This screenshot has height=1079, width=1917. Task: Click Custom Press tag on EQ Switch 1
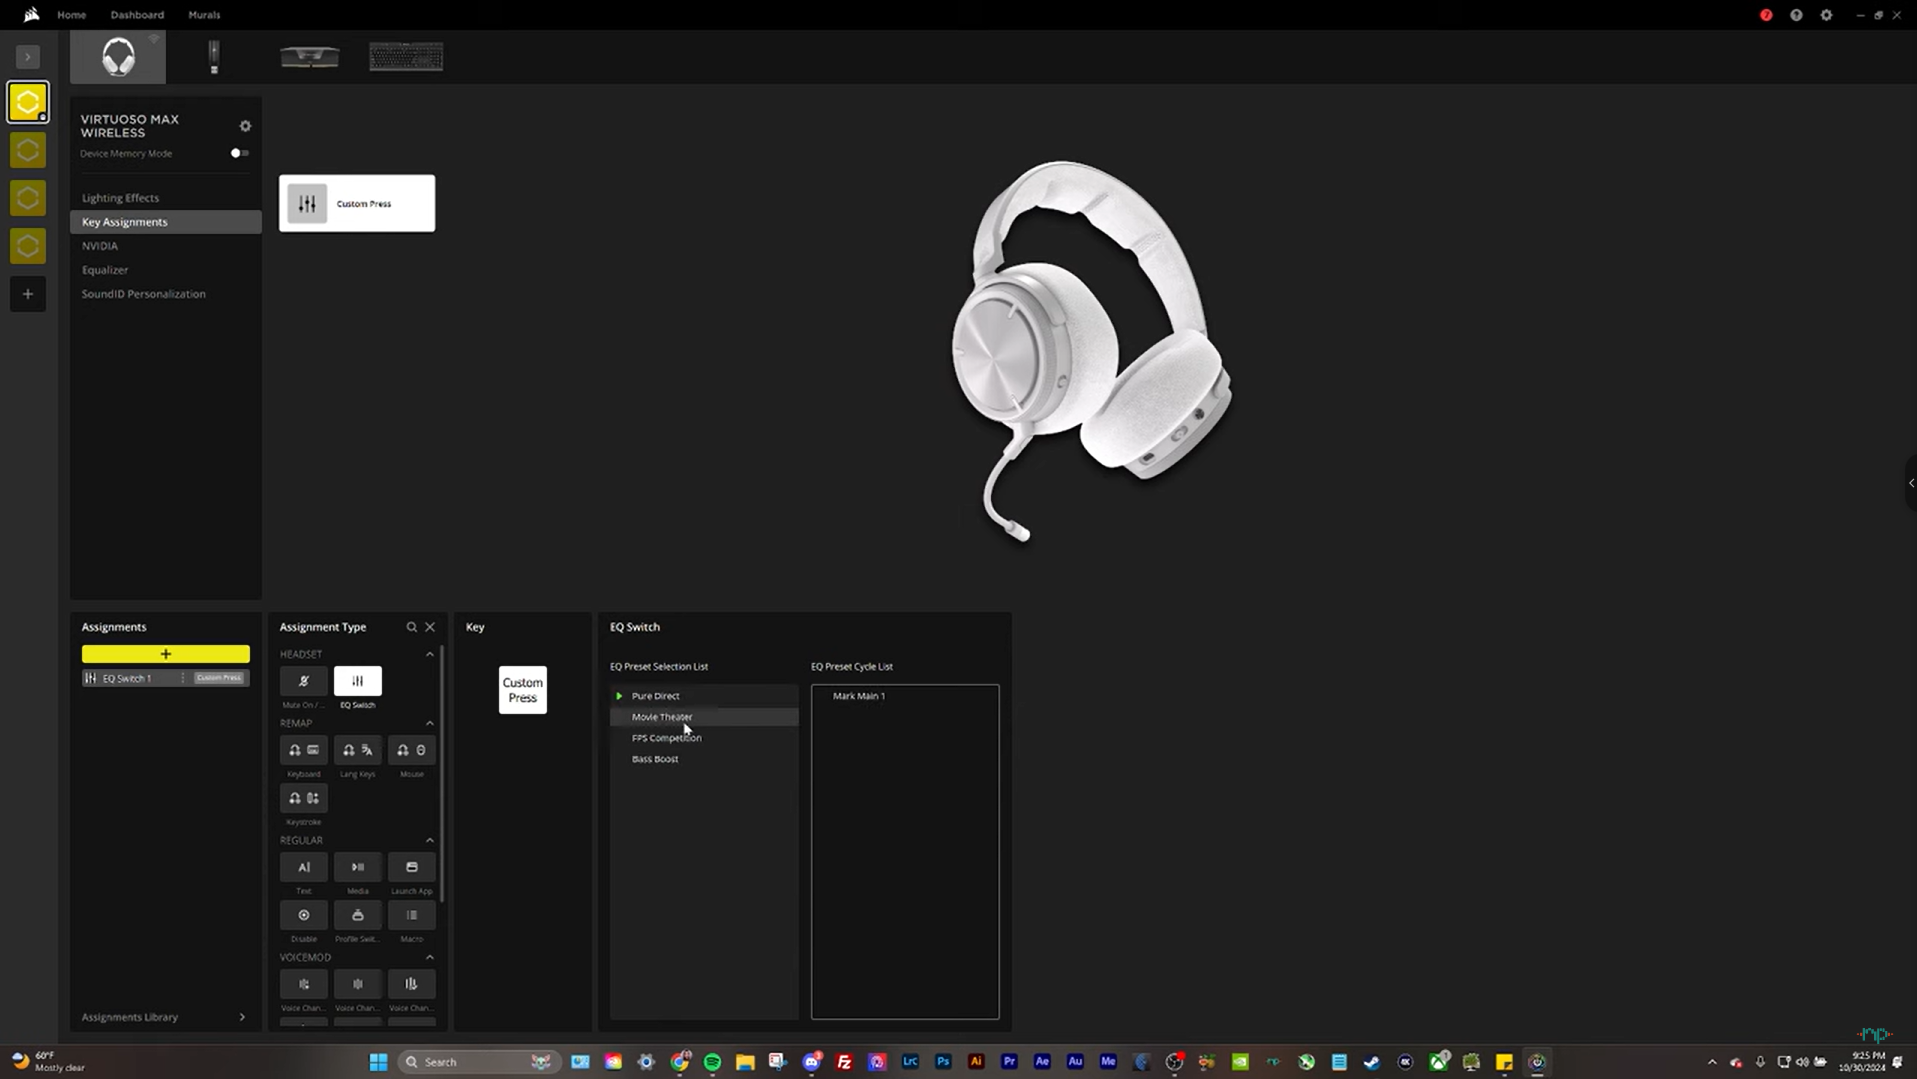(219, 678)
